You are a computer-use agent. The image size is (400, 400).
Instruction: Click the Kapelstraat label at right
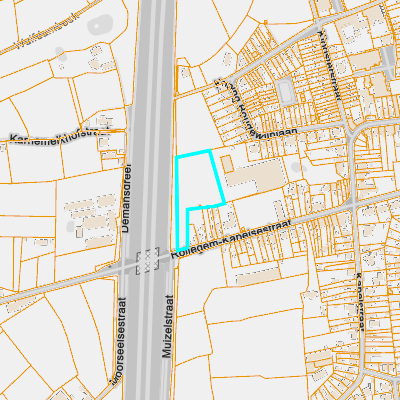(360, 302)
